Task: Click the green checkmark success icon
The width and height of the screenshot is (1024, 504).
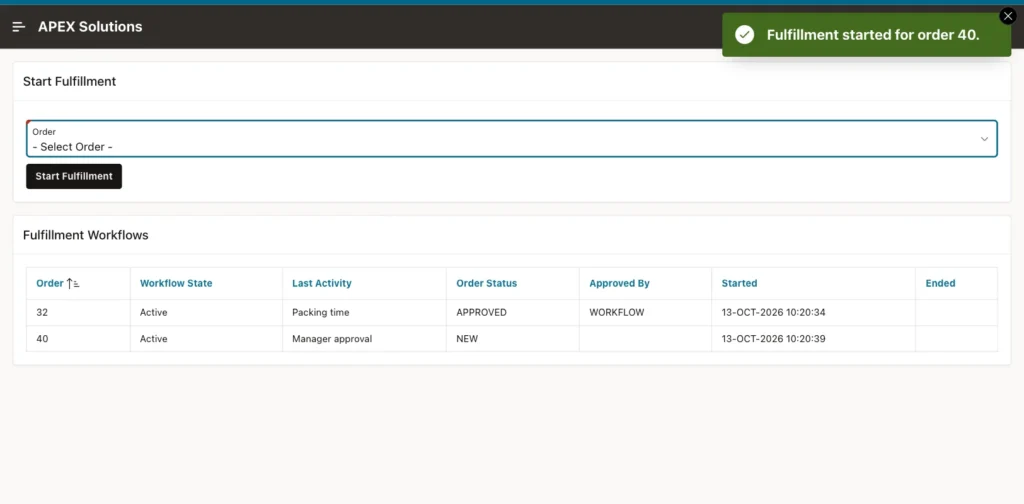Action: [744, 35]
